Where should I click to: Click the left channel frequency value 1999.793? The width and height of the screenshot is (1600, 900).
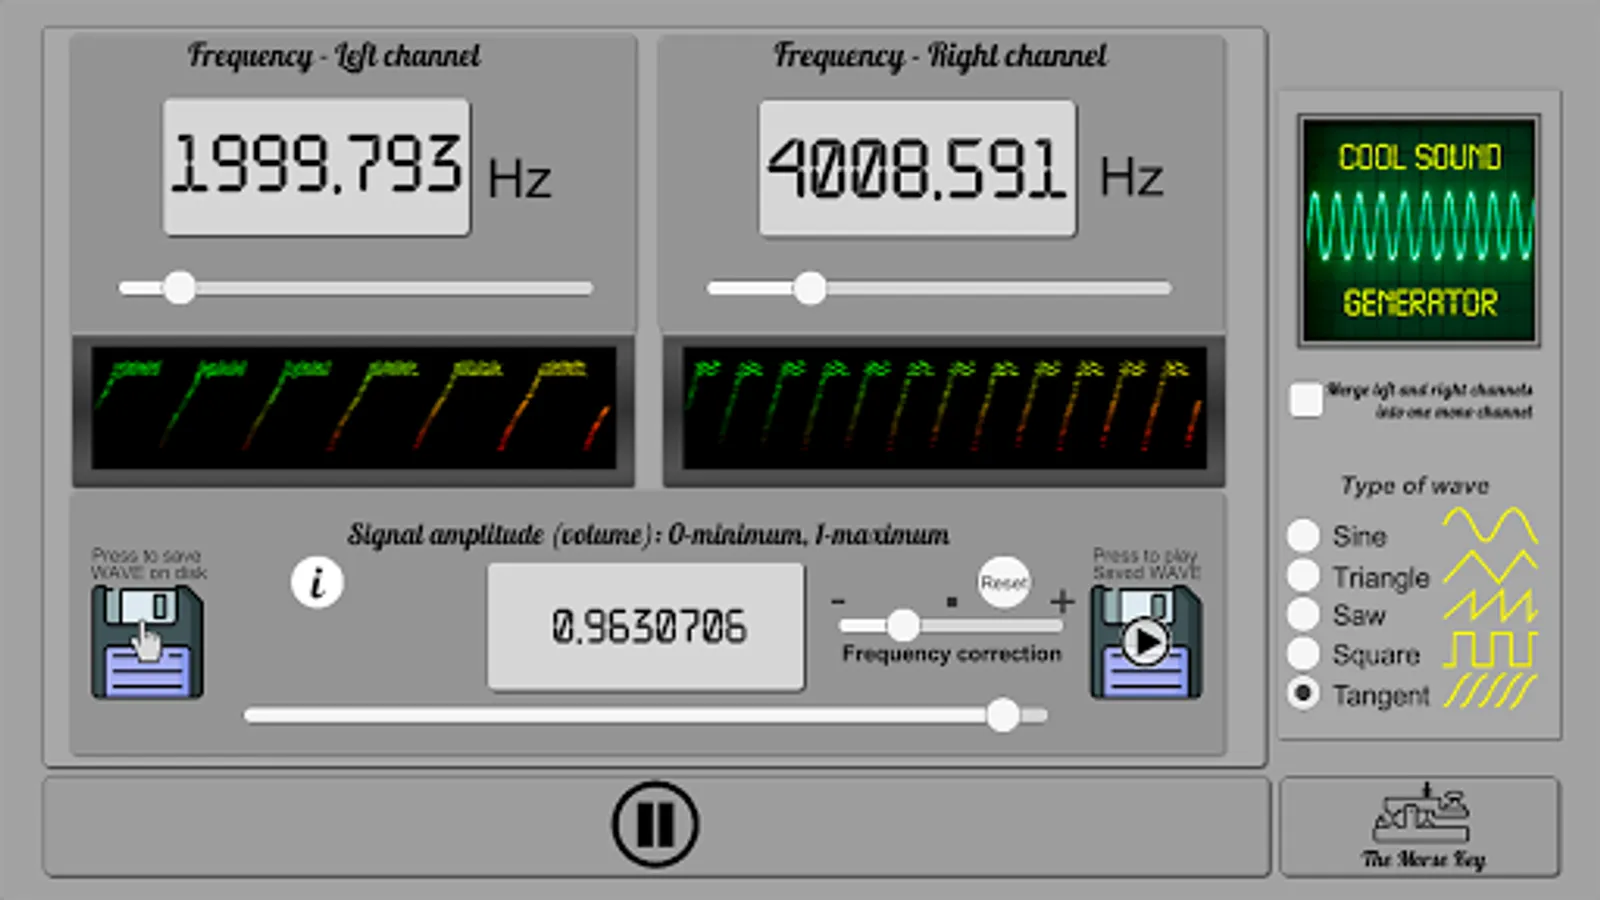pyautogui.click(x=316, y=167)
